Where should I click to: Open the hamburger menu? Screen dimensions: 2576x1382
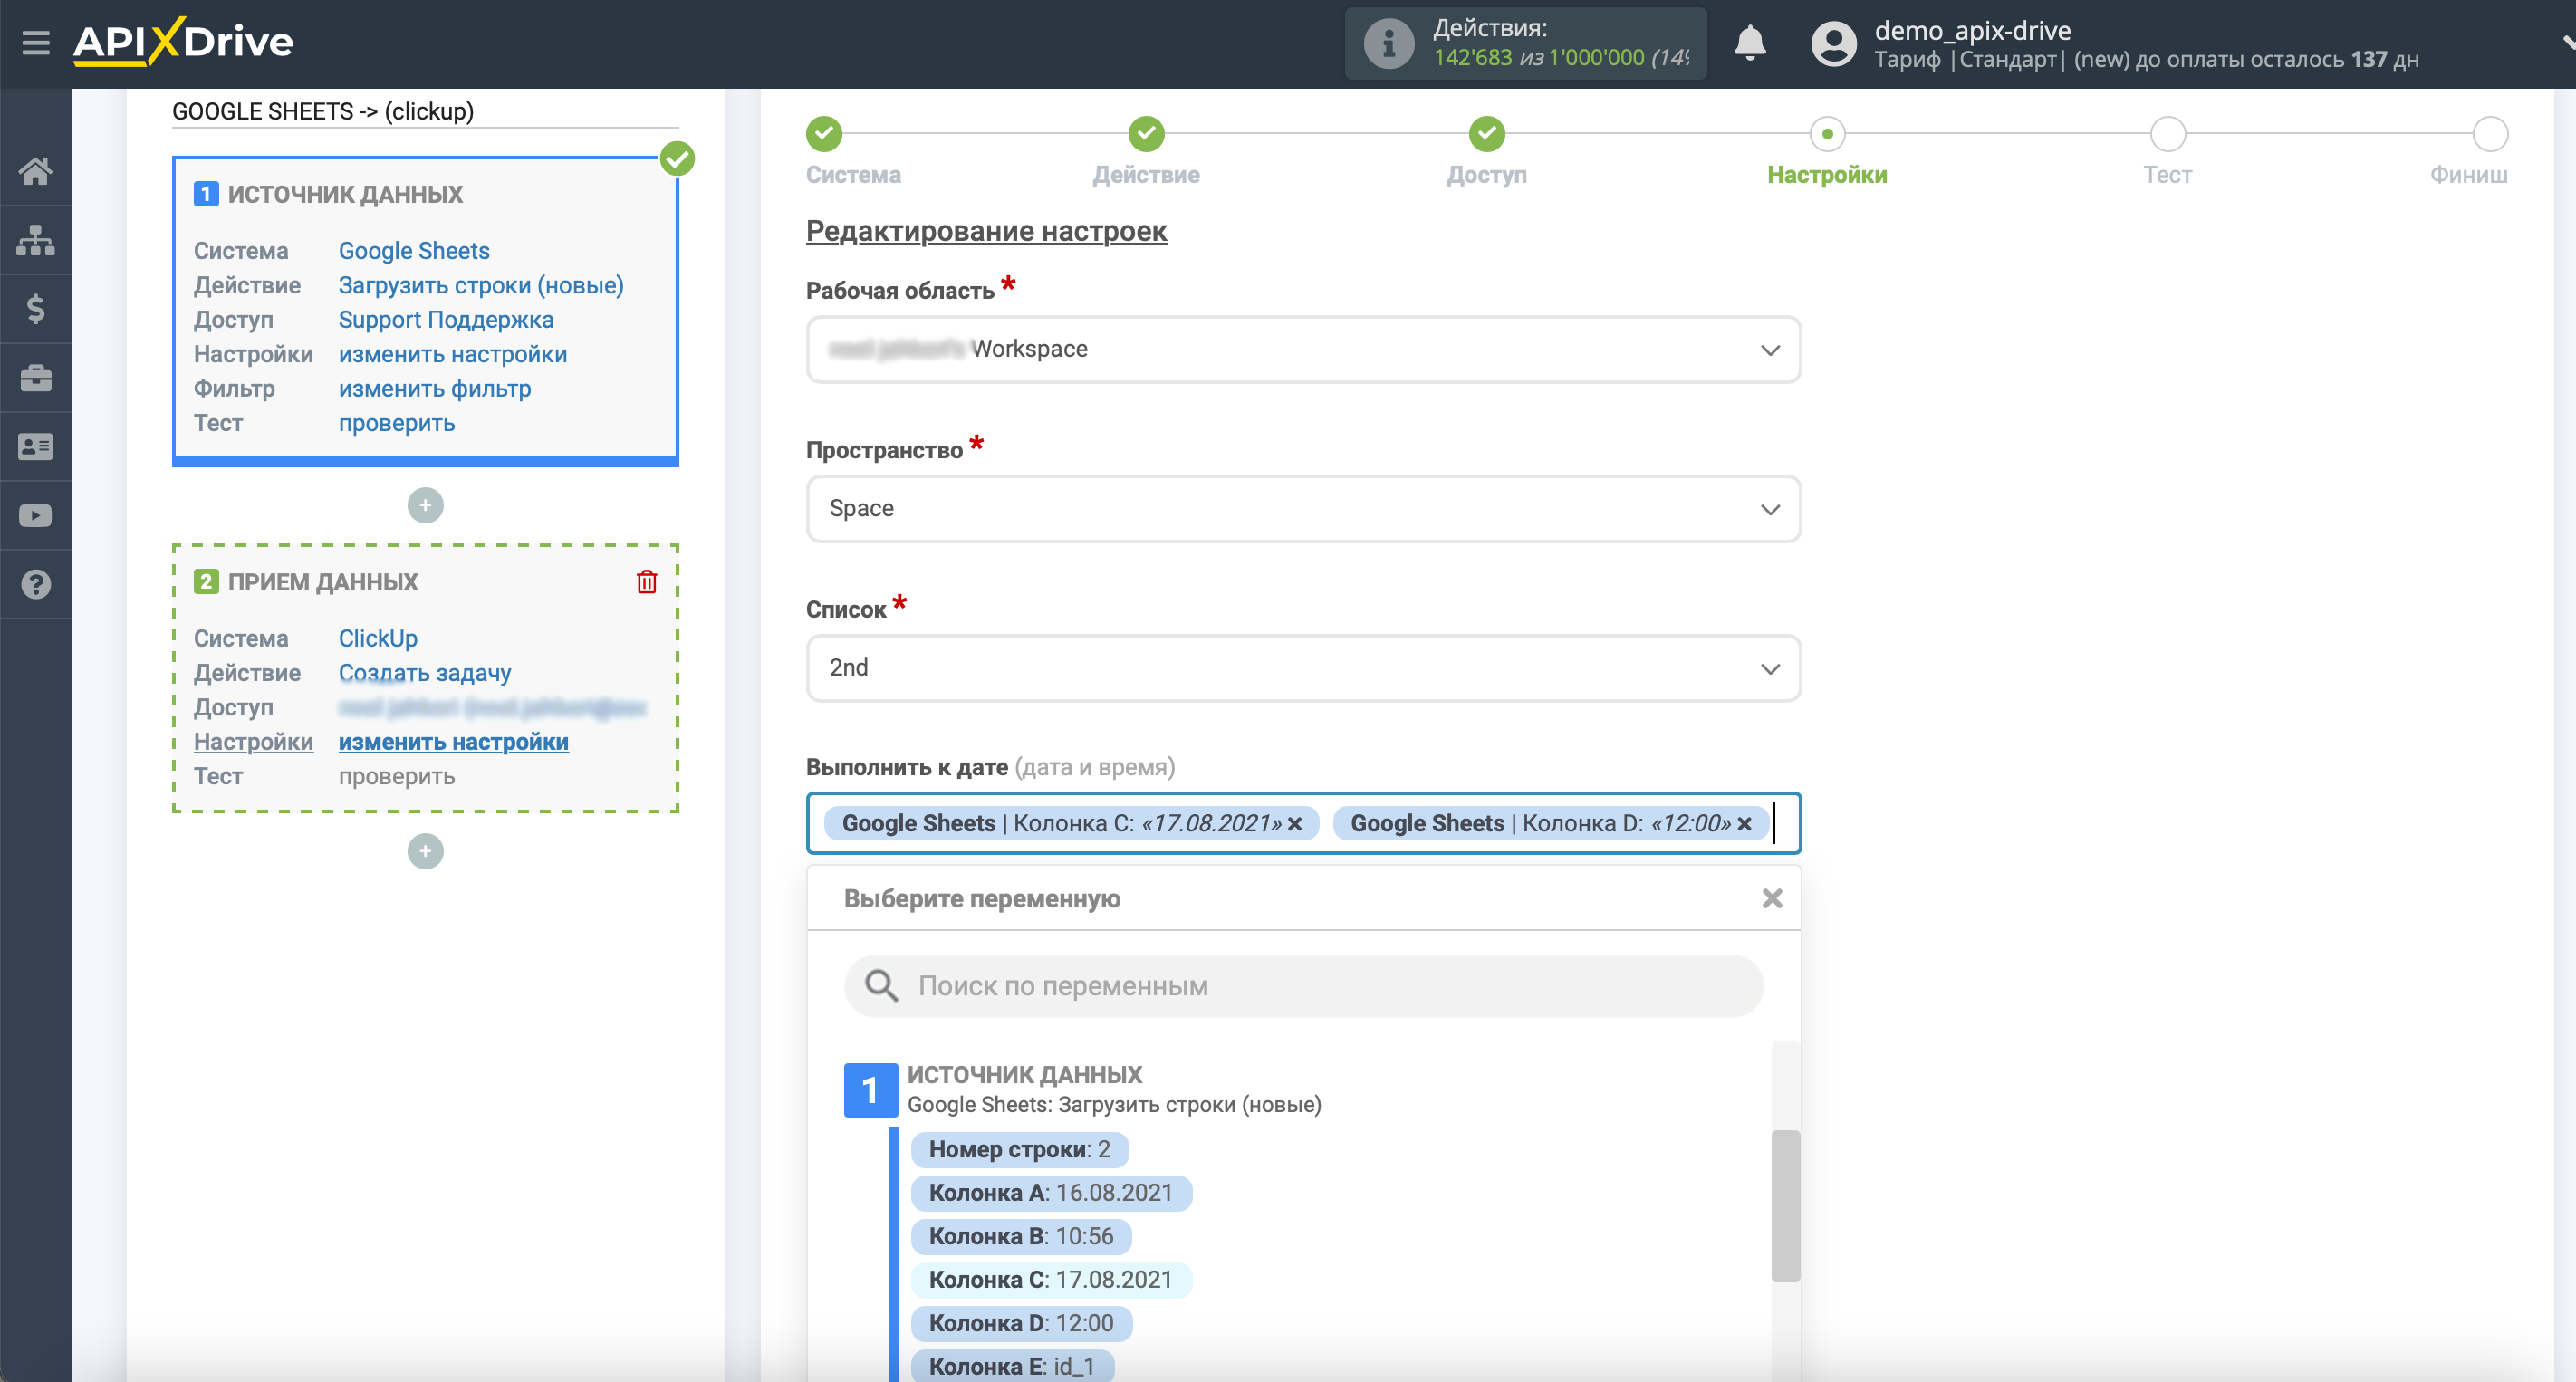(36, 43)
